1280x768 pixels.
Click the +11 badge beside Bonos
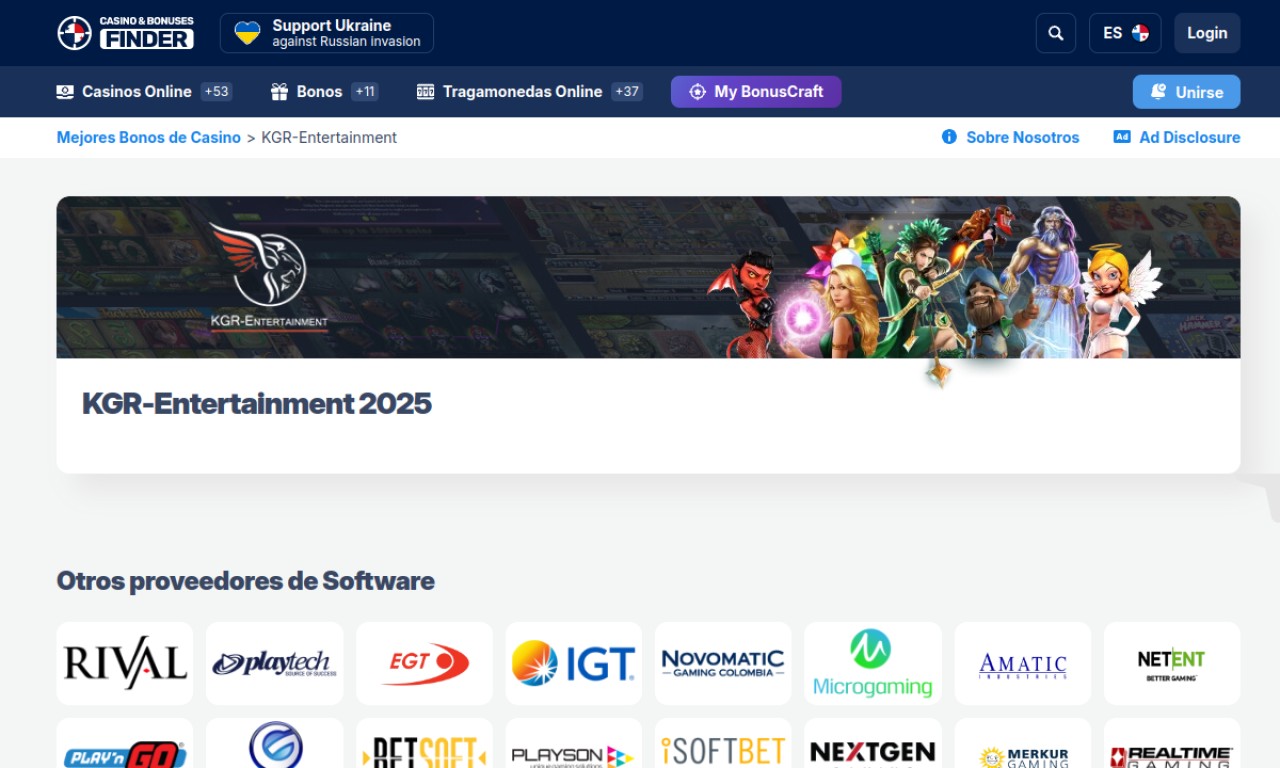(365, 92)
